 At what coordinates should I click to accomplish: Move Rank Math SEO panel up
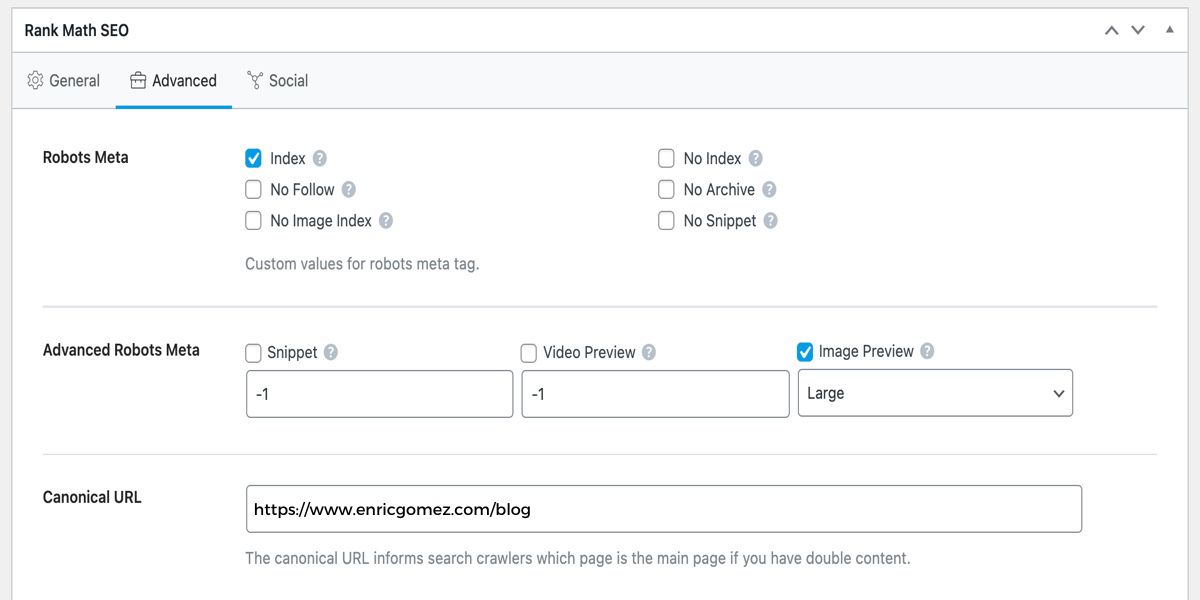point(1111,30)
